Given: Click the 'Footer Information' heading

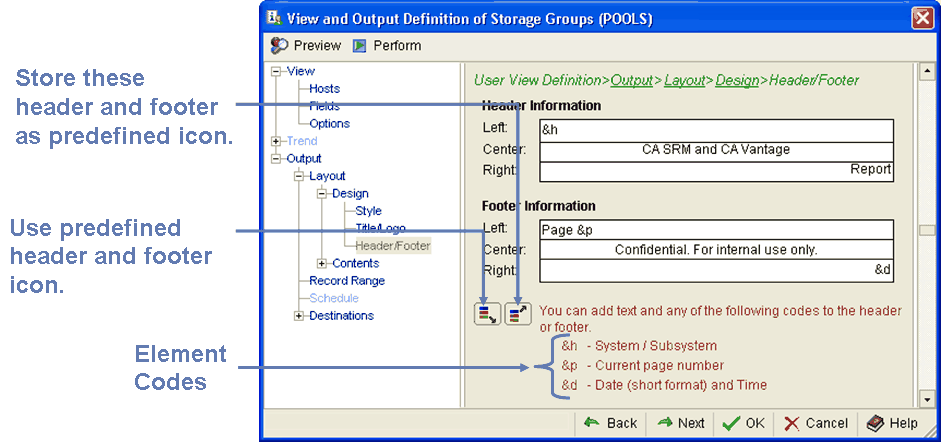Looking at the screenshot, I should (539, 206).
